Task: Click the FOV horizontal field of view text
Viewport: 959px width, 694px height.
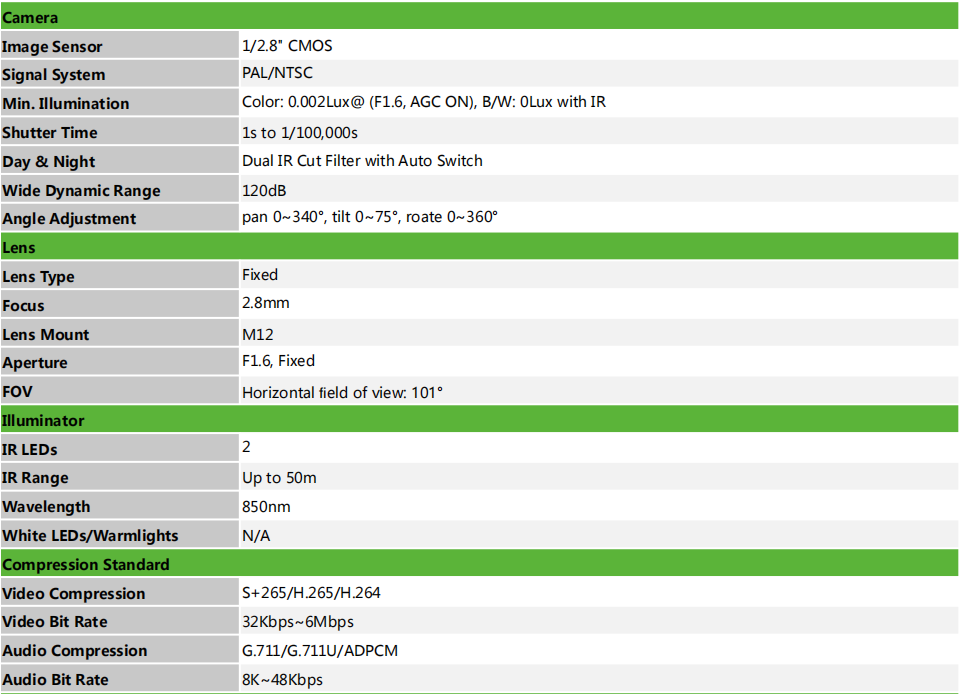Action: coord(342,393)
